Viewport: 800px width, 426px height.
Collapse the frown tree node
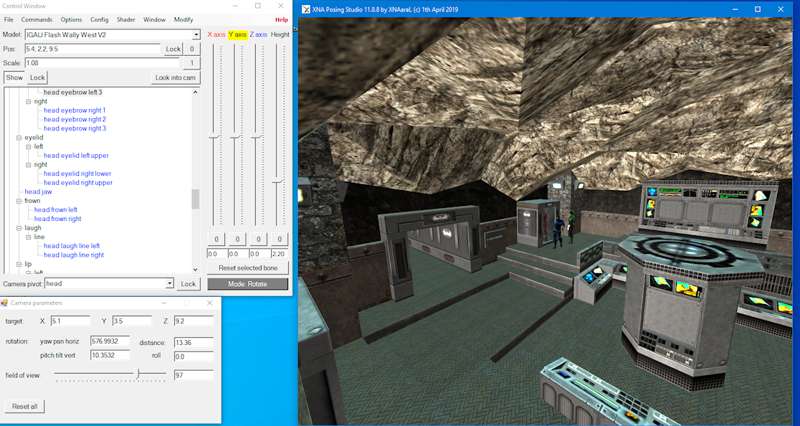tap(20, 201)
